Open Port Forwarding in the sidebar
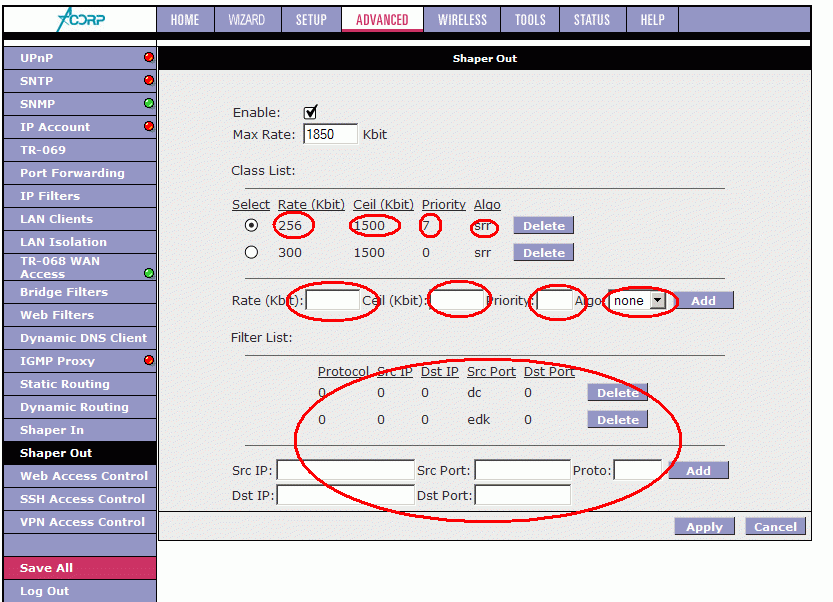The height and width of the screenshot is (602, 833). pyautogui.click(x=80, y=173)
